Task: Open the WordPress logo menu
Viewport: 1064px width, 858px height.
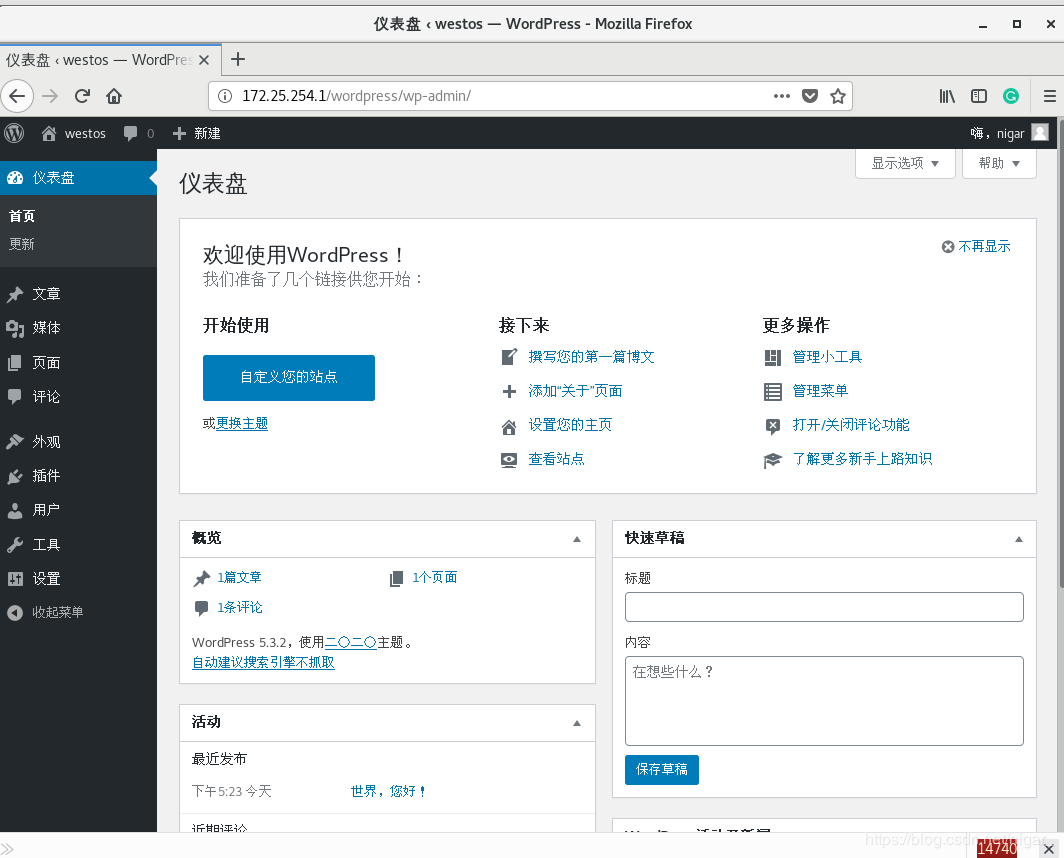Action: (x=14, y=133)
